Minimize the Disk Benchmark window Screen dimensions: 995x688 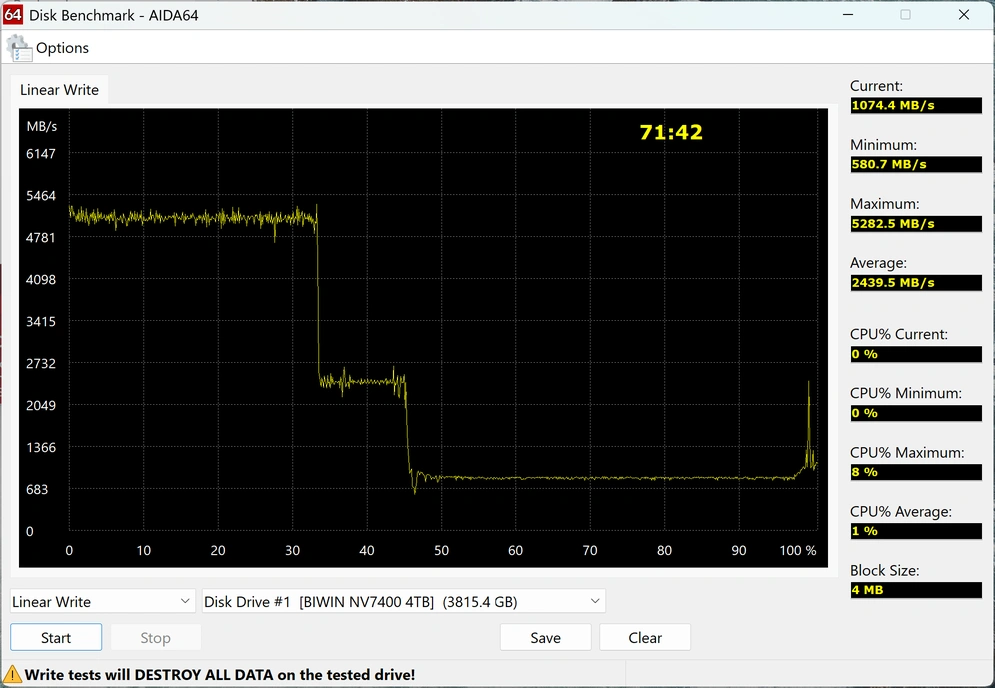tap(848, 15)
